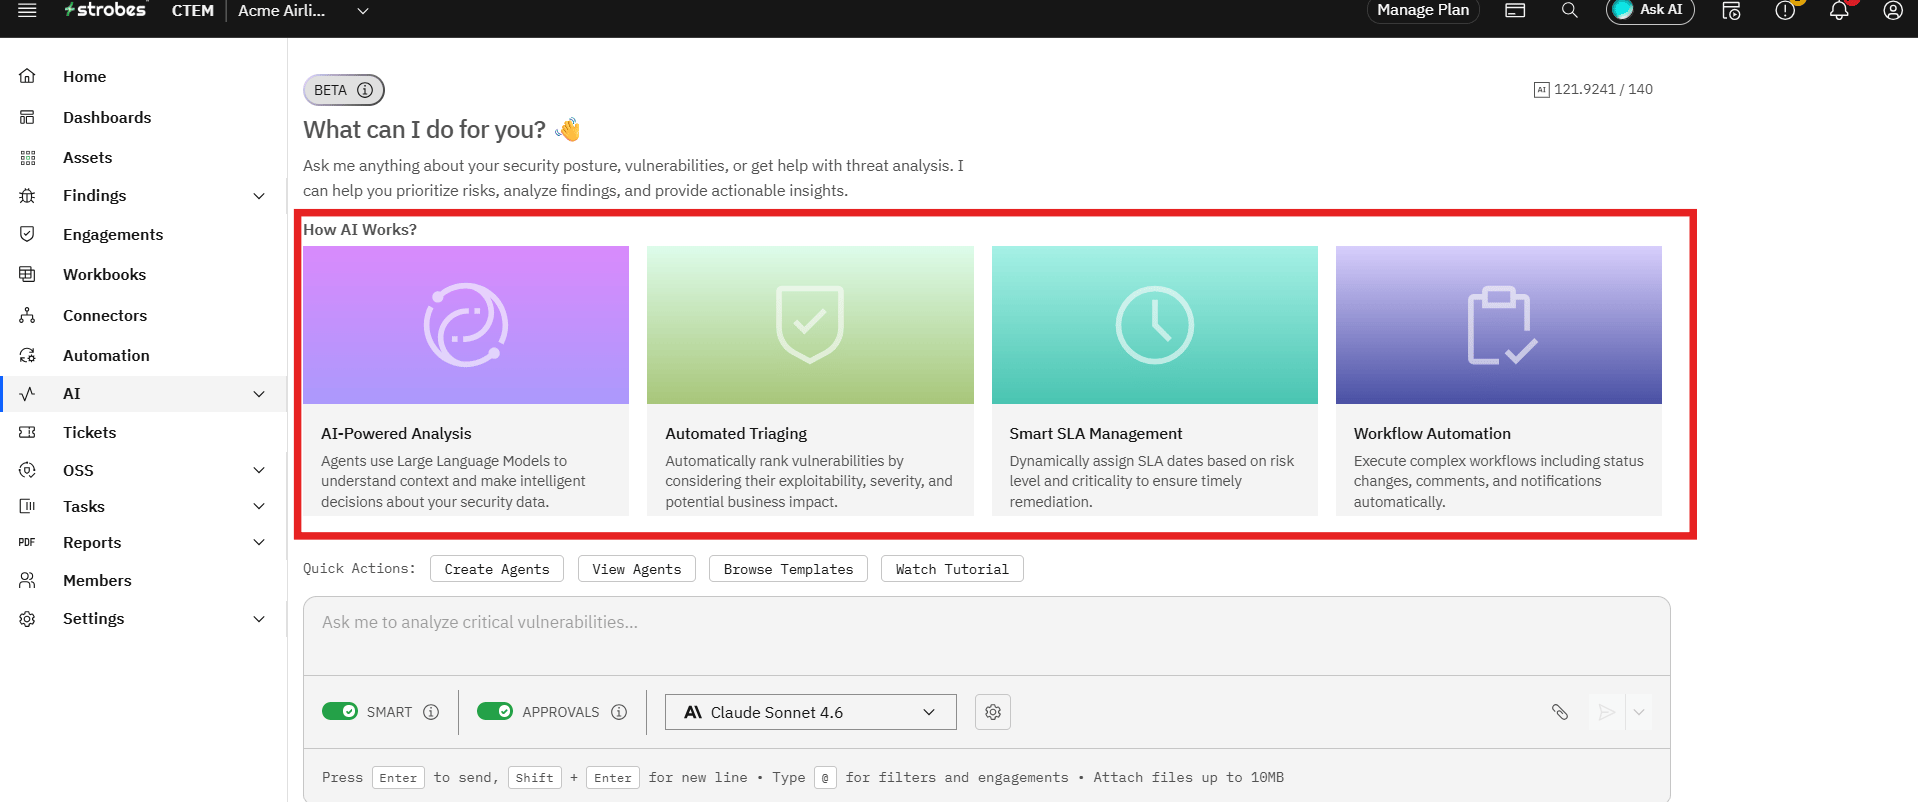Disable the APPROVALS toggle
This screenshot has width=1918, height=802.
495,711
